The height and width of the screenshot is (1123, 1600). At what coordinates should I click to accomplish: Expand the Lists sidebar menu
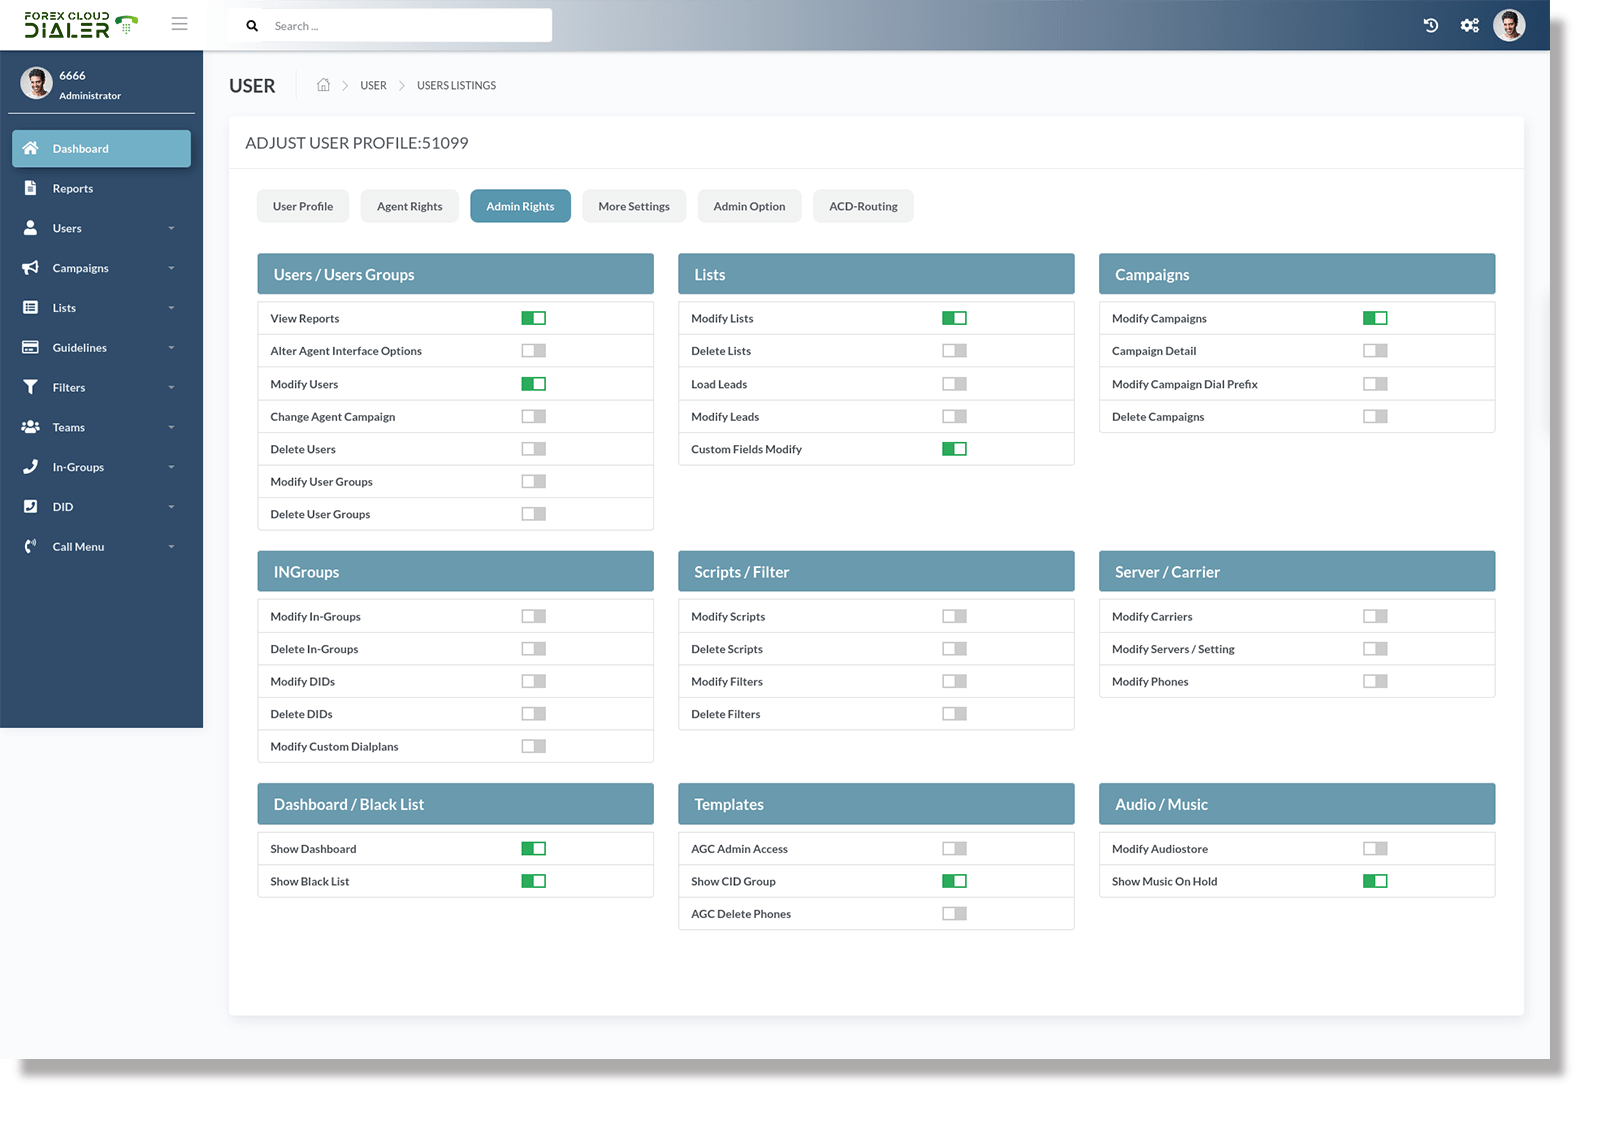(x=100, y=307)
